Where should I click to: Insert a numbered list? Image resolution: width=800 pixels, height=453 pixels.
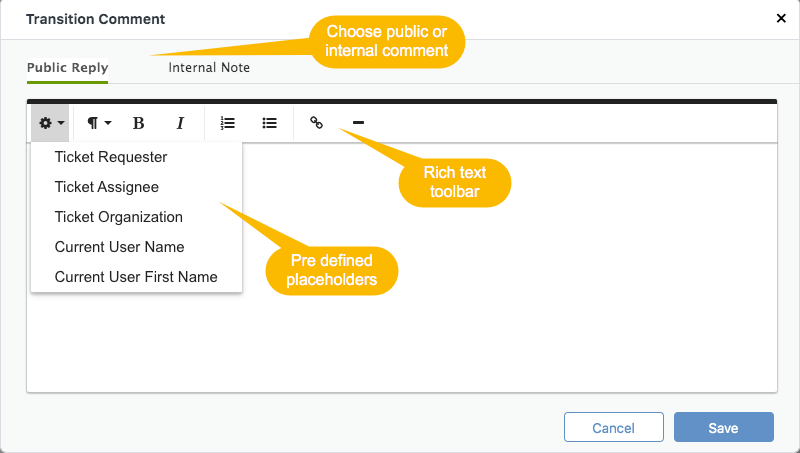click(228, 123)
